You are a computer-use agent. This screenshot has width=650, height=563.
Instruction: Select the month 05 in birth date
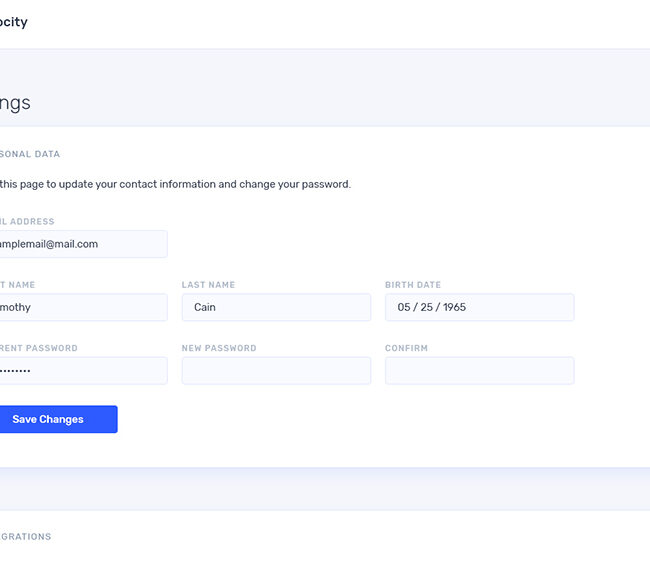click(x=405, y=307)
